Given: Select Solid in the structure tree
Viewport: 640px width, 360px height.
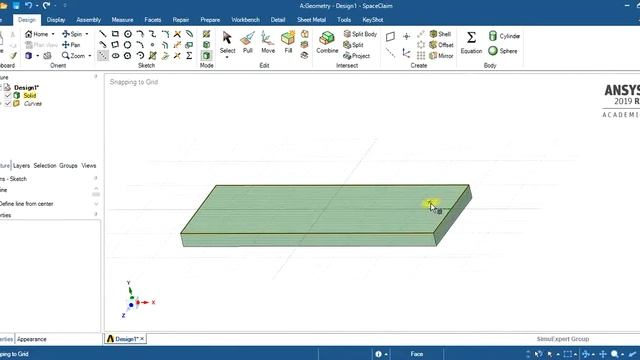Looking at the screenshot, I should tap(29, 96).
